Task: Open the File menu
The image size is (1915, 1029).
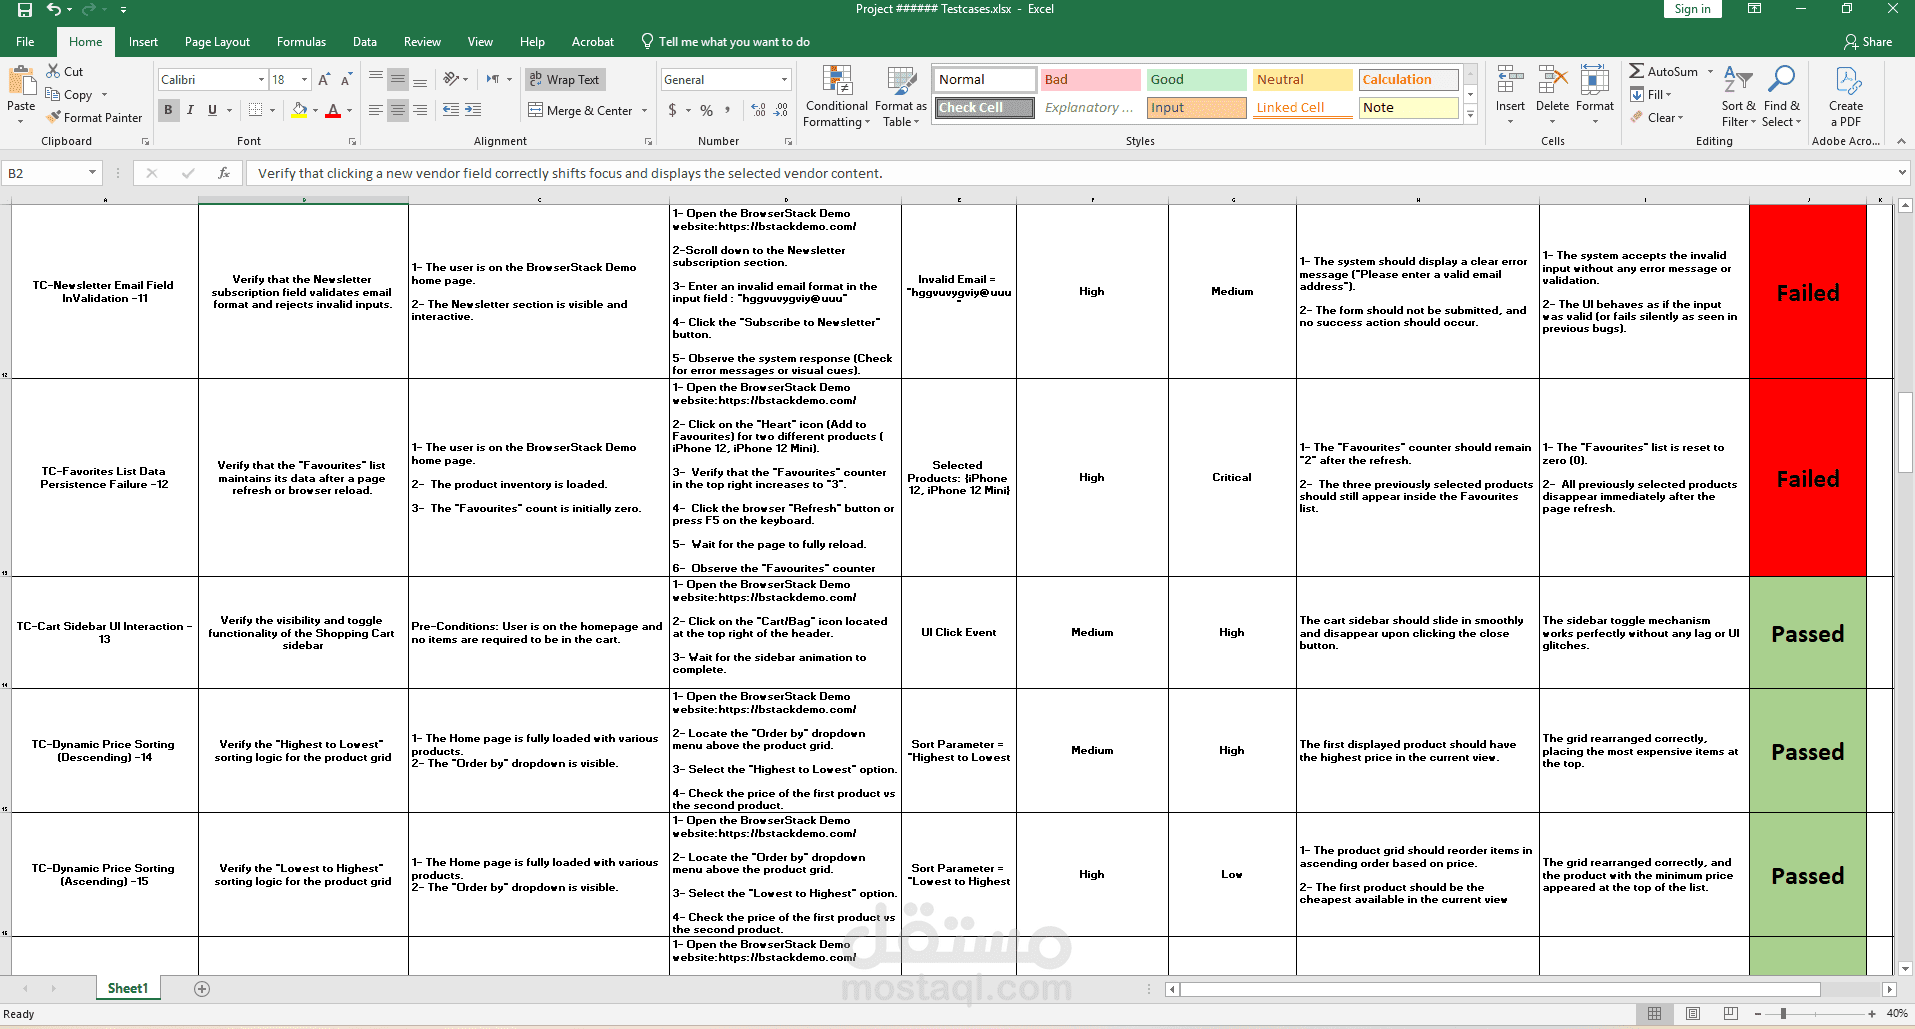Action: coord(25,42)
